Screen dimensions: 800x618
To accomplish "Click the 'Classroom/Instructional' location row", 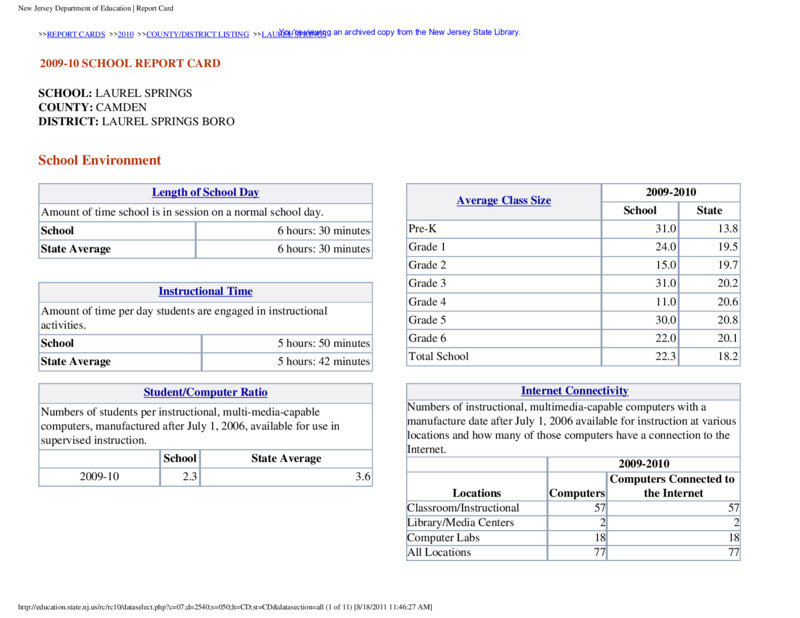I will pyautogui.click(x=463, y=508).
